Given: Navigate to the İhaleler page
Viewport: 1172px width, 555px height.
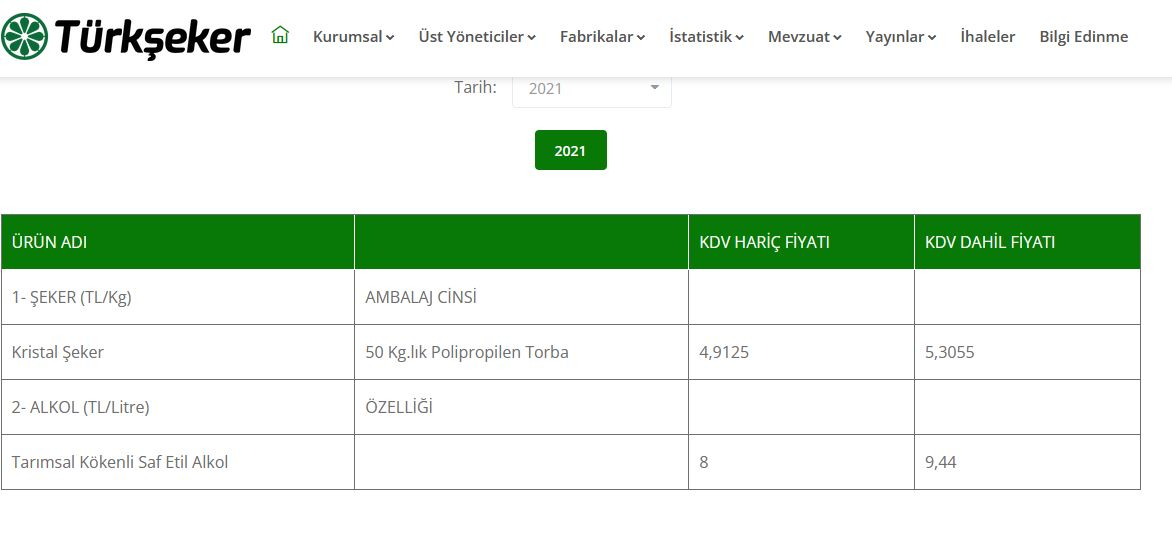Looking at the screenshot, I should pyautogui.click(x=987, y=37).
